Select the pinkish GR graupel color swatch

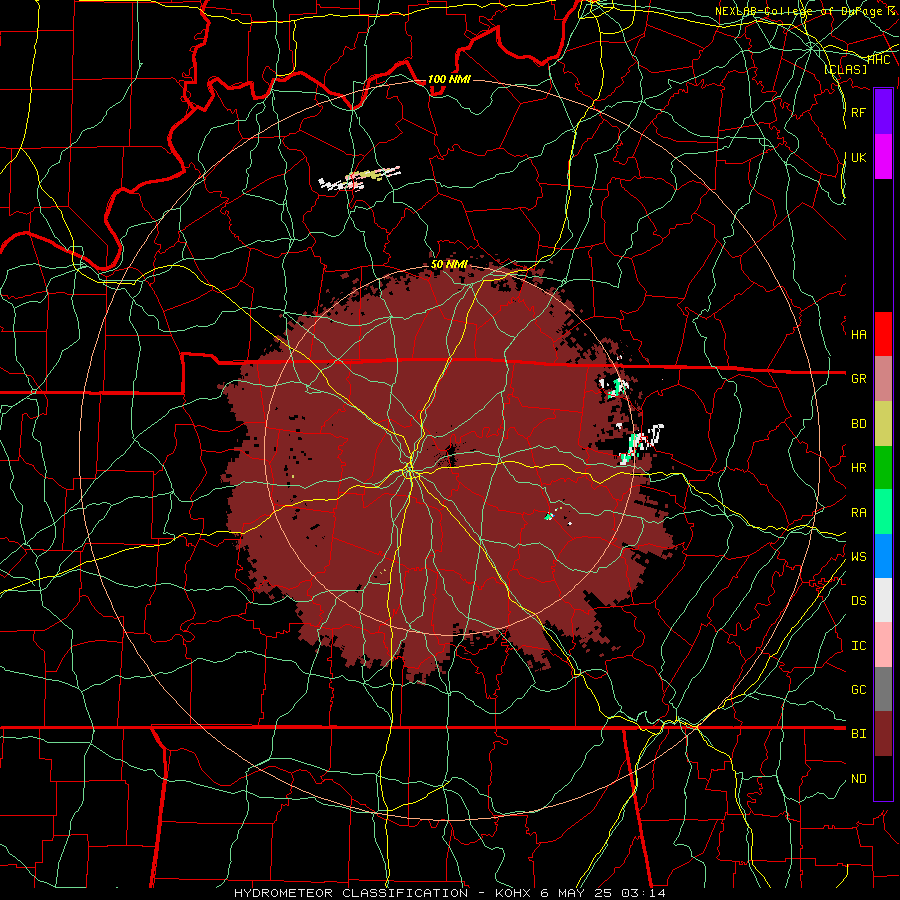pos(883,379)
